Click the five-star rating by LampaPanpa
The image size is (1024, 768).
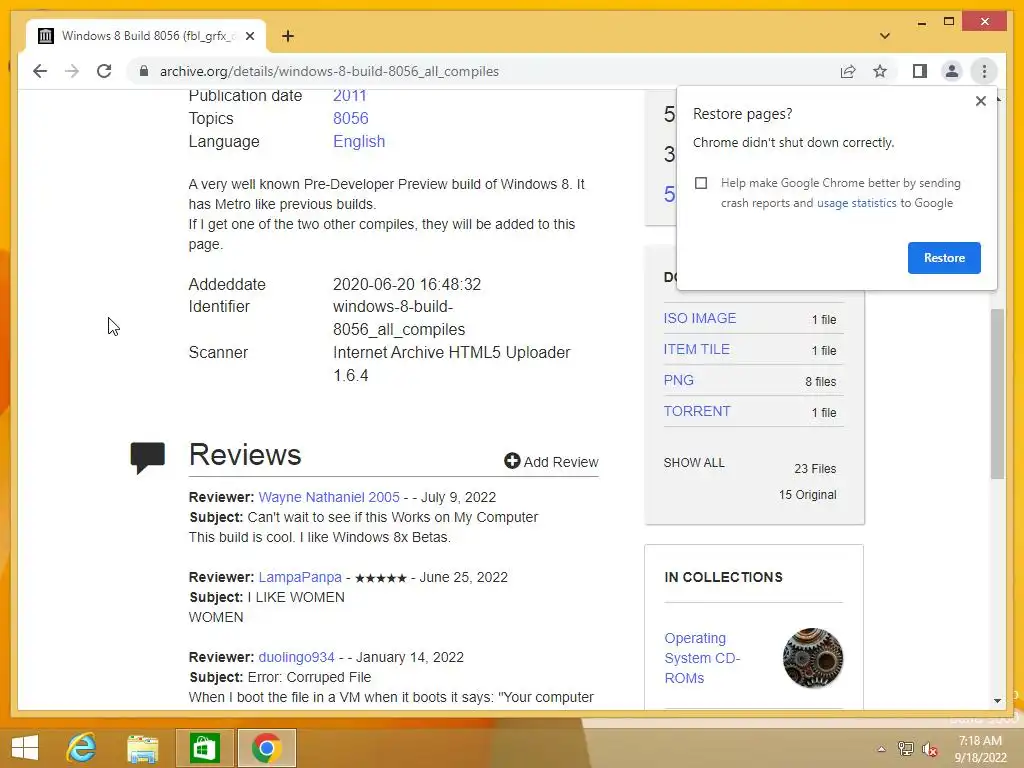tap(381, 578)
